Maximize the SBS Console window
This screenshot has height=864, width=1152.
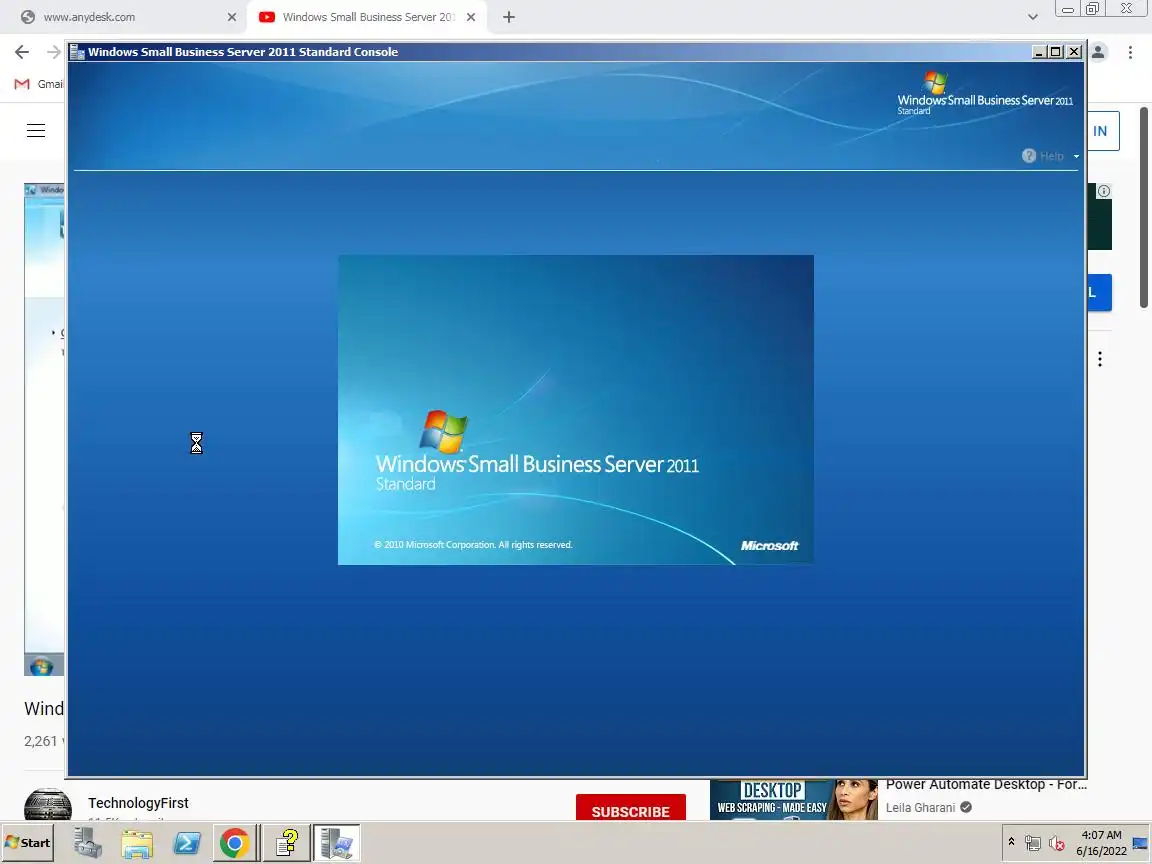(1056, 52)
